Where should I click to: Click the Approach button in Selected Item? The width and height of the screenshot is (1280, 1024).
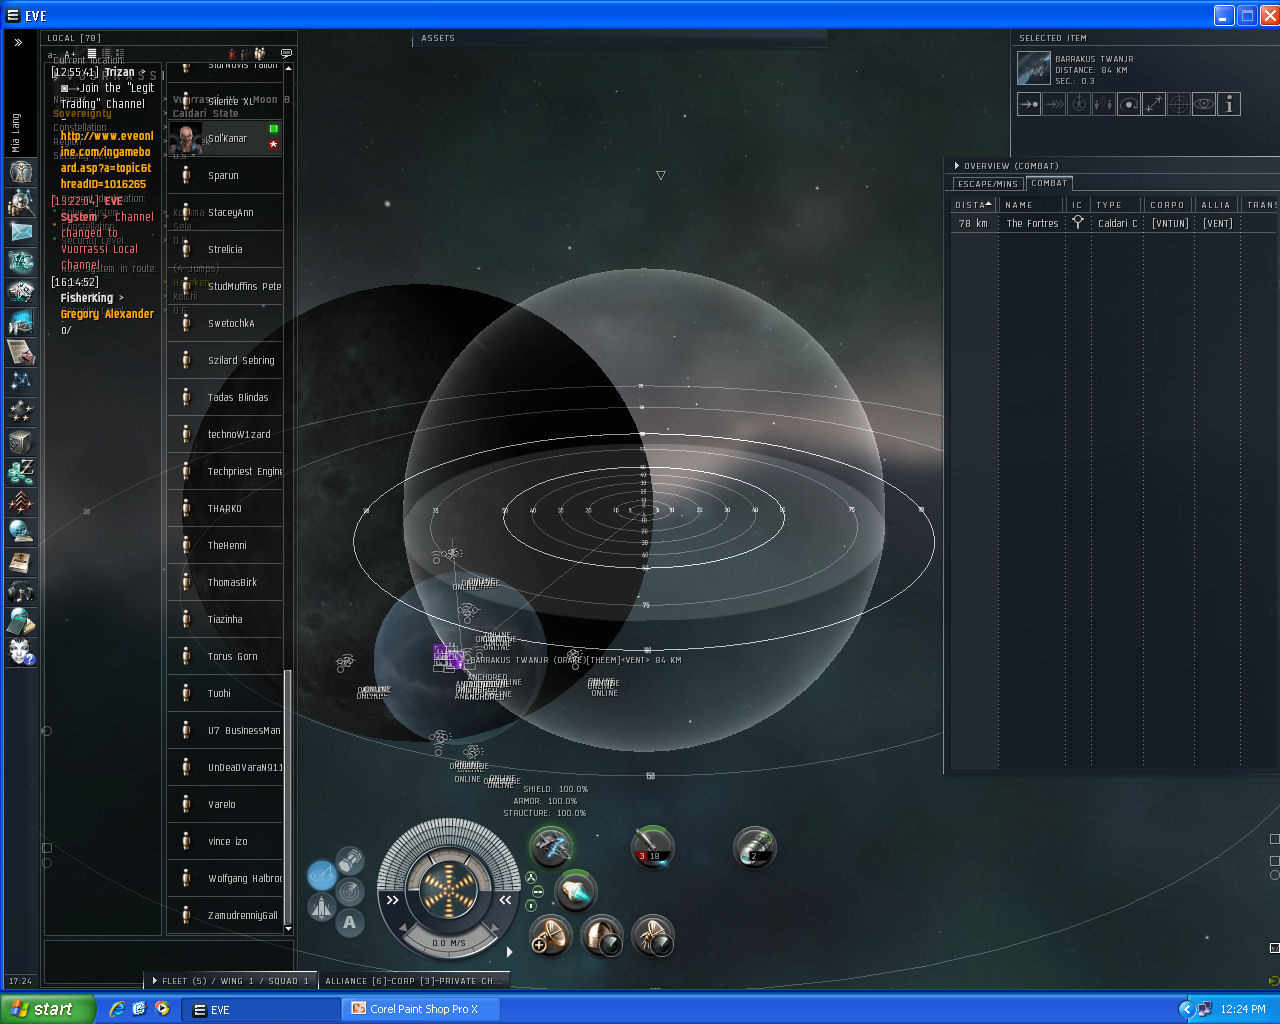[x=1029, y=103]
